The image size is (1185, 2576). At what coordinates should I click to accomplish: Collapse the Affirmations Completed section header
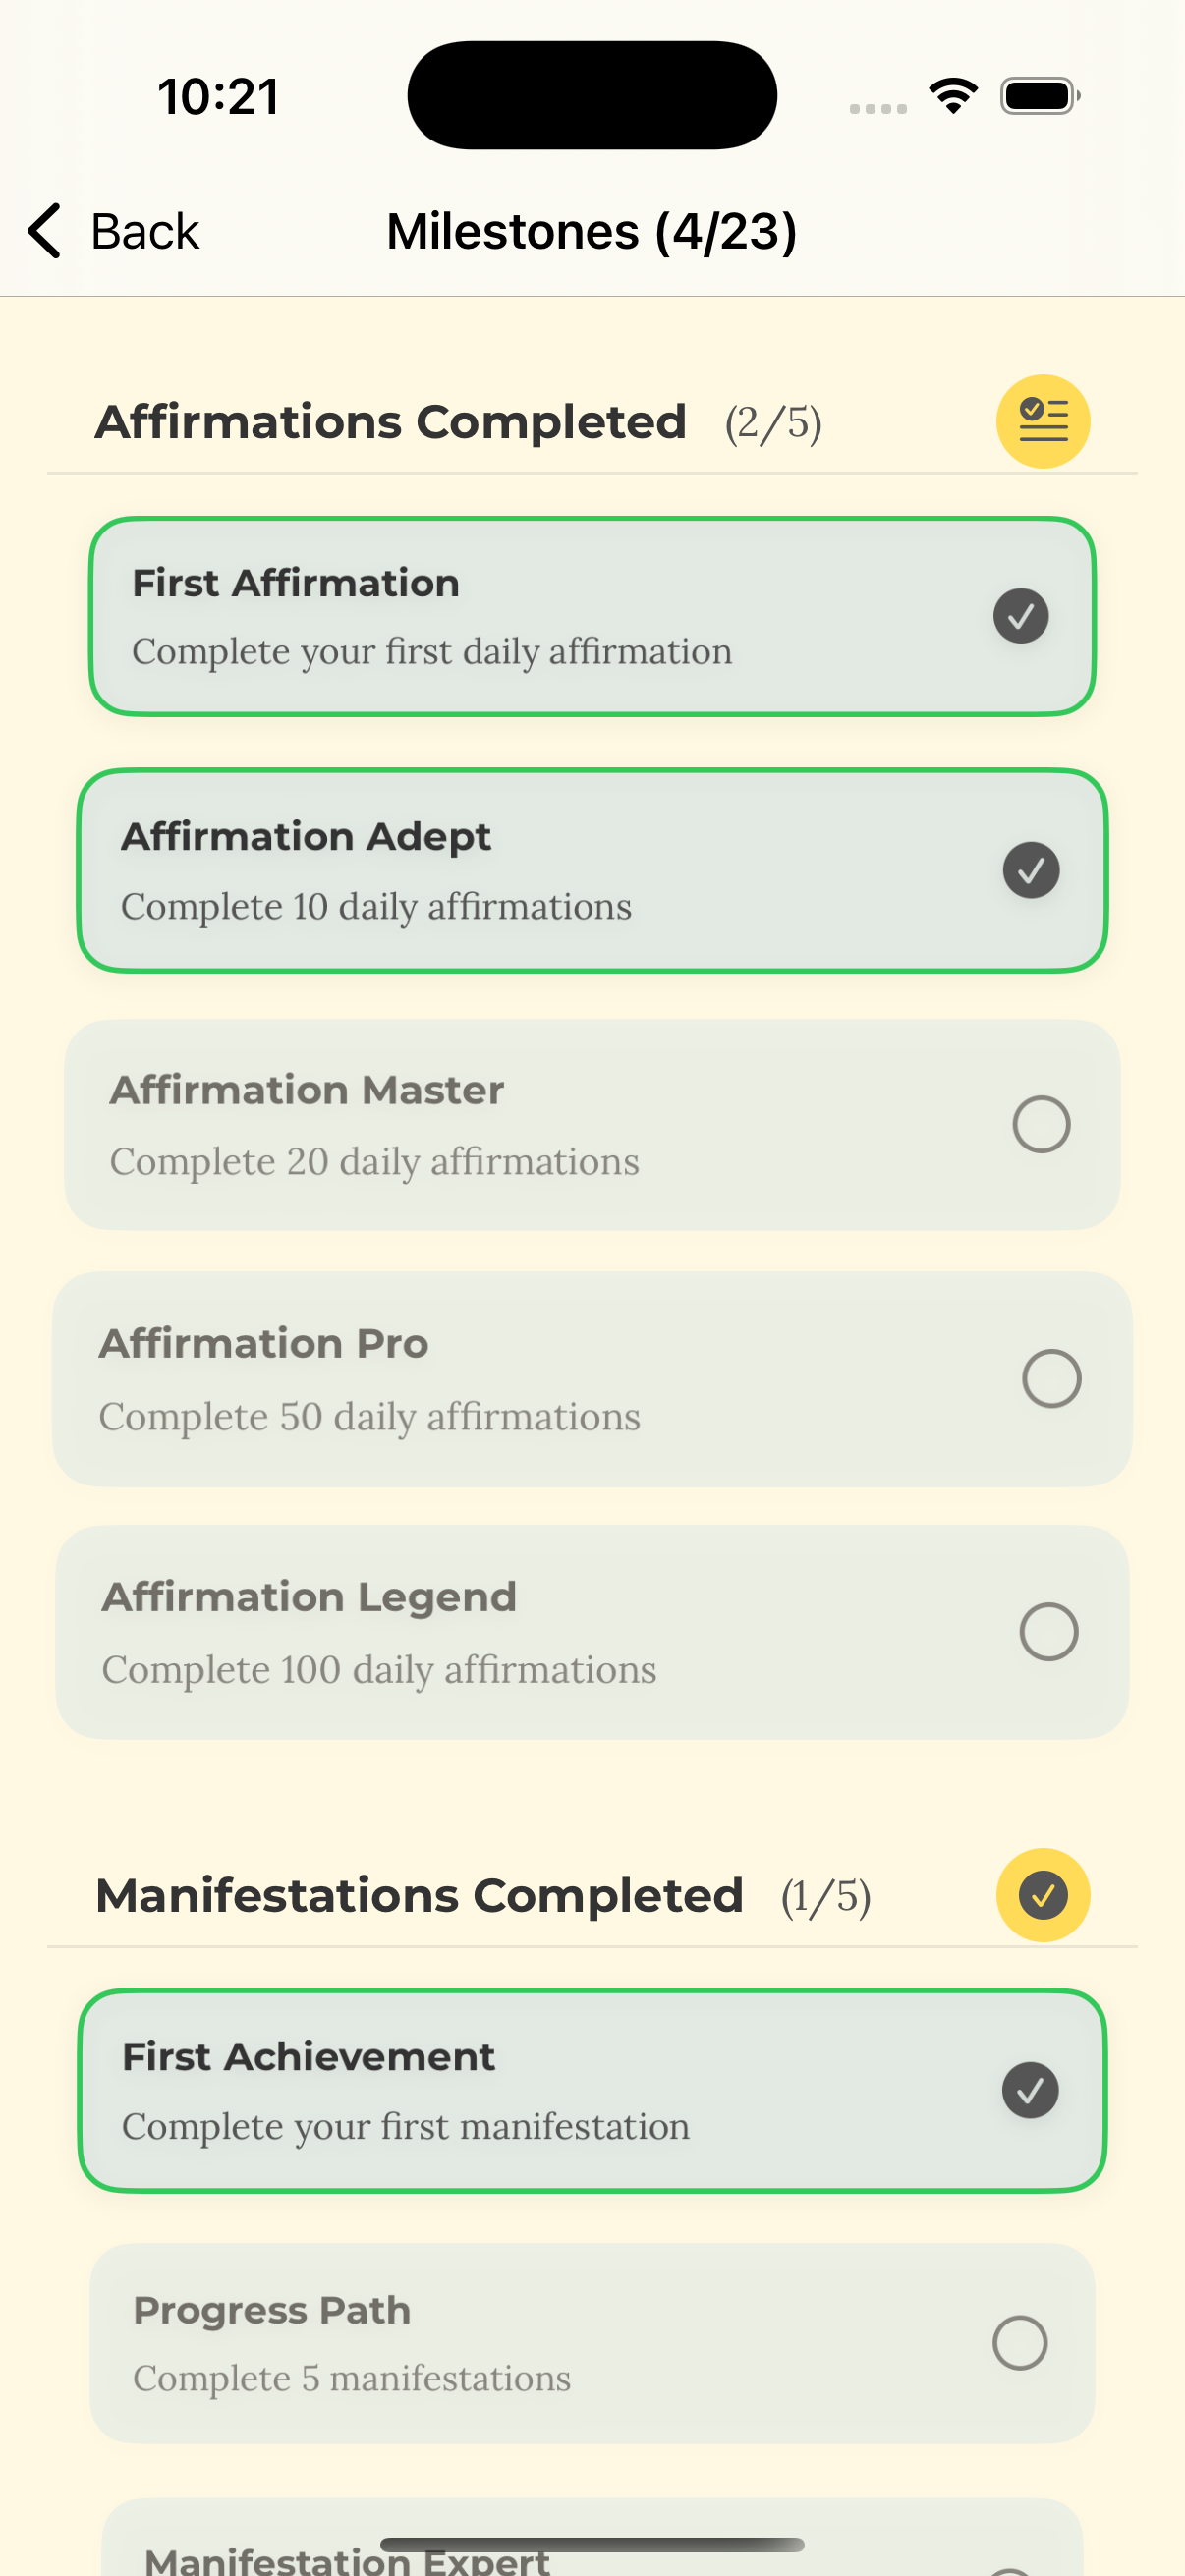click(x=390, y=422)
